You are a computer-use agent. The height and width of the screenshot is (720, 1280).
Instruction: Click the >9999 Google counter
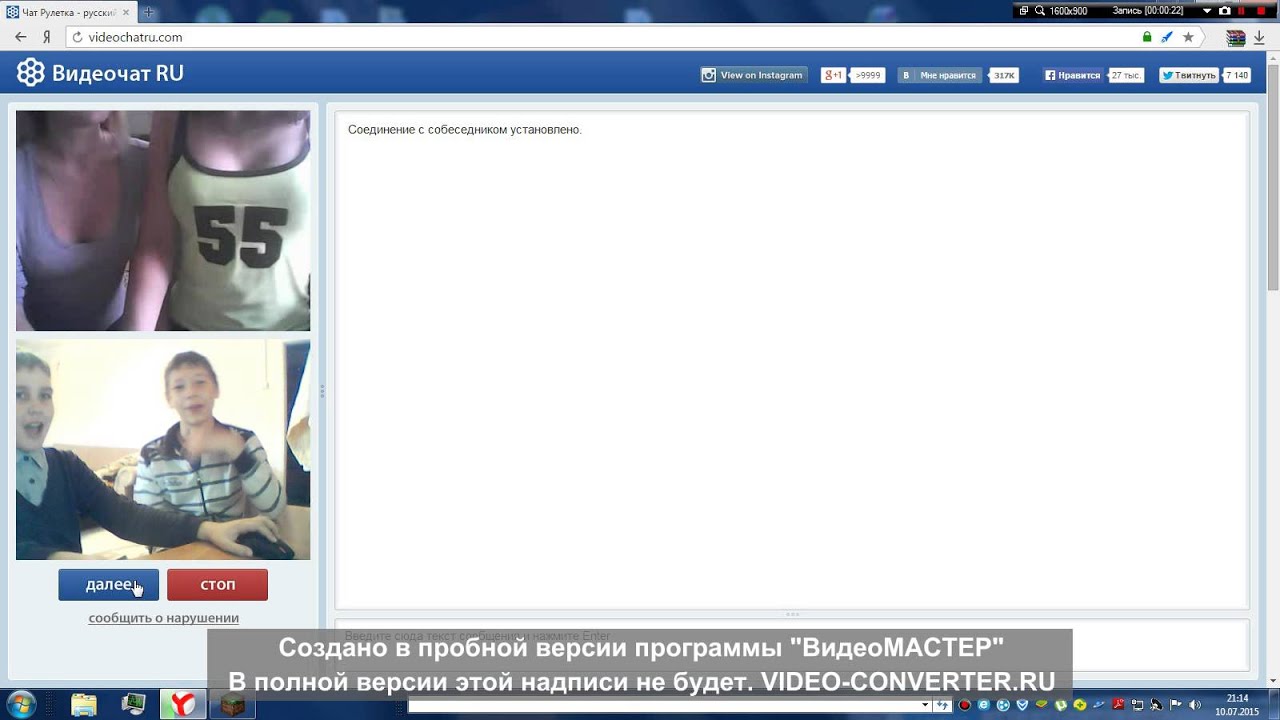[868, 75]
